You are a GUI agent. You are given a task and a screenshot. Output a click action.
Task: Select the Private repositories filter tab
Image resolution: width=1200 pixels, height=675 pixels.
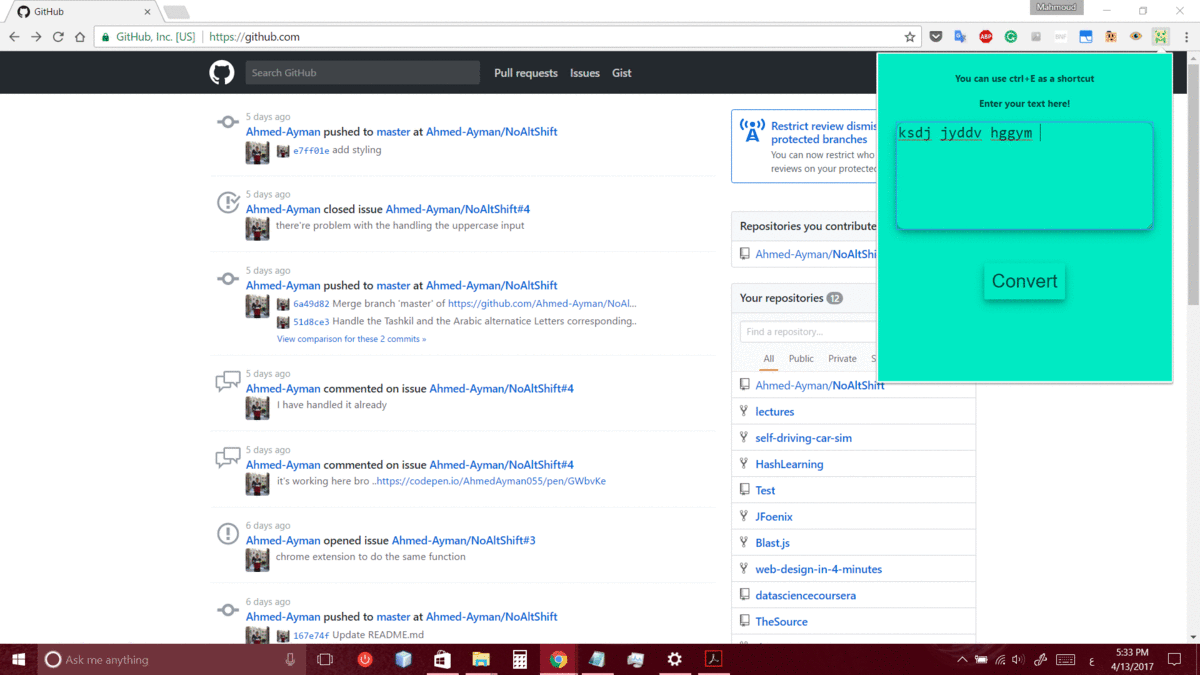click(842, 359)
